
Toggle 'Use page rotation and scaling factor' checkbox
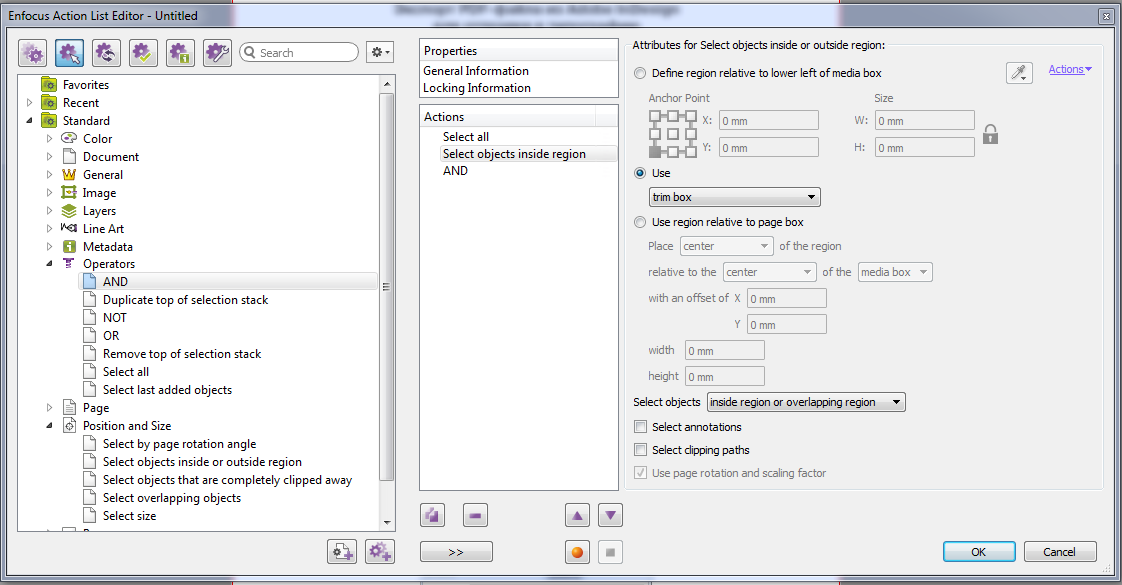tap(640, 473)
